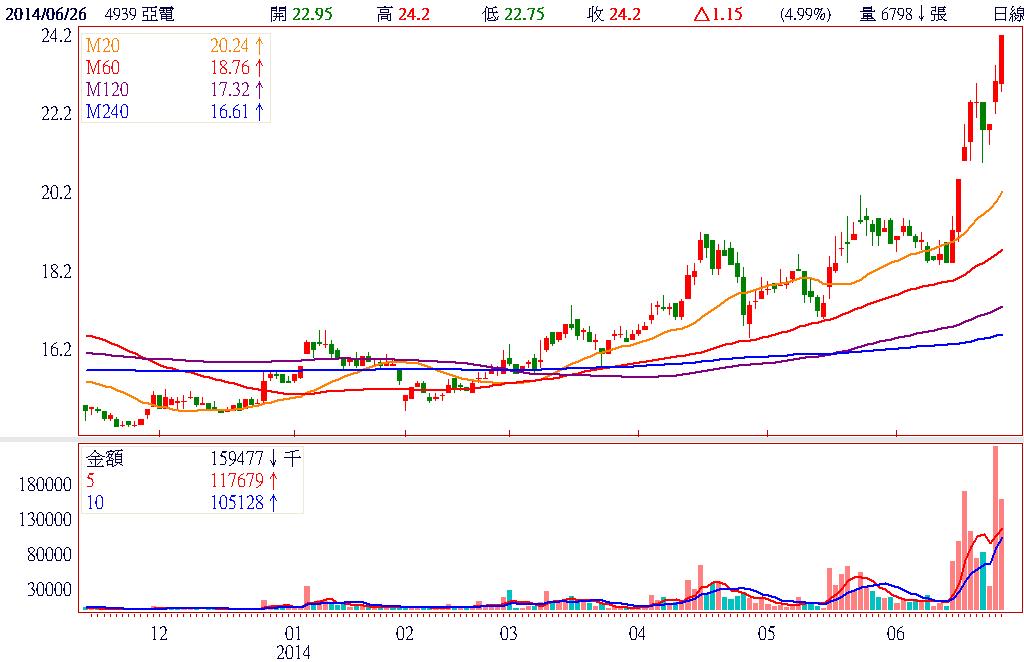Select the 5-day volume average 117679

238,481
